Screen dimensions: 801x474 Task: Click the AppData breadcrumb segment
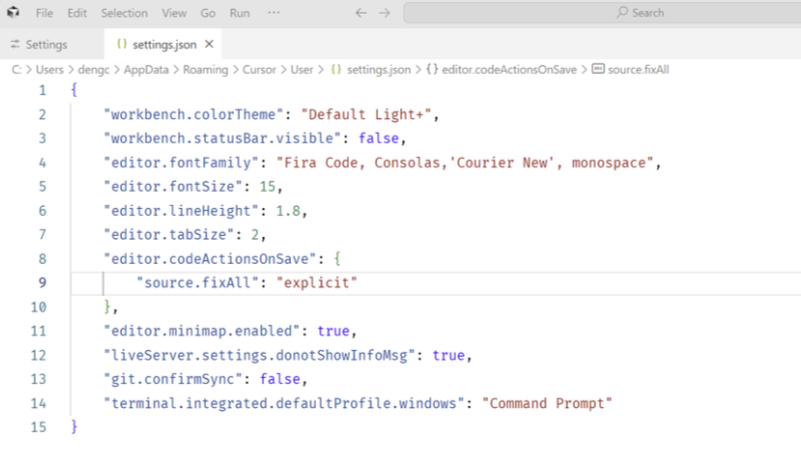coord(146,69)
